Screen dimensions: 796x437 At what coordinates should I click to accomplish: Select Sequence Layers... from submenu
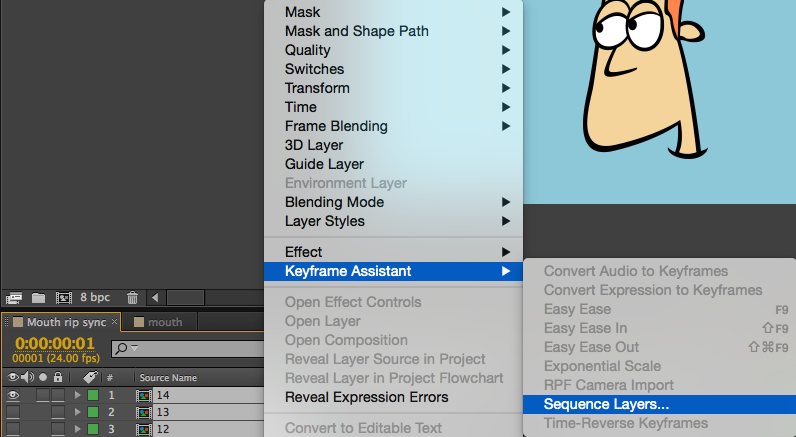[659, 404]
